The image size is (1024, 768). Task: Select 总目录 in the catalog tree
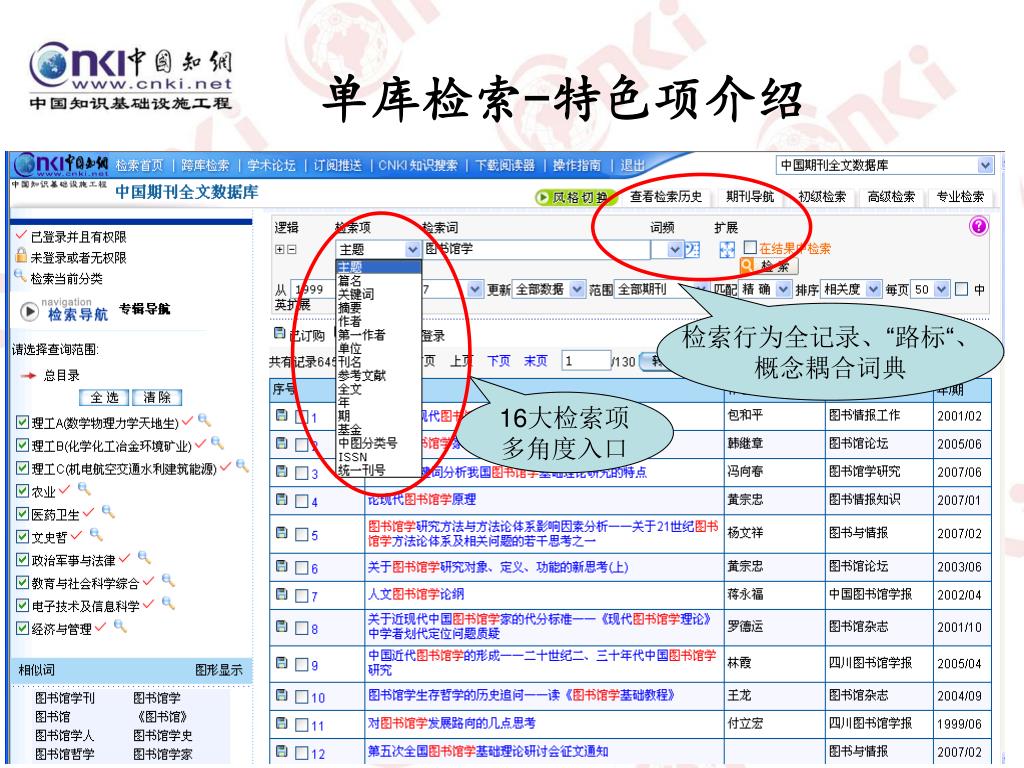(61, 376)
